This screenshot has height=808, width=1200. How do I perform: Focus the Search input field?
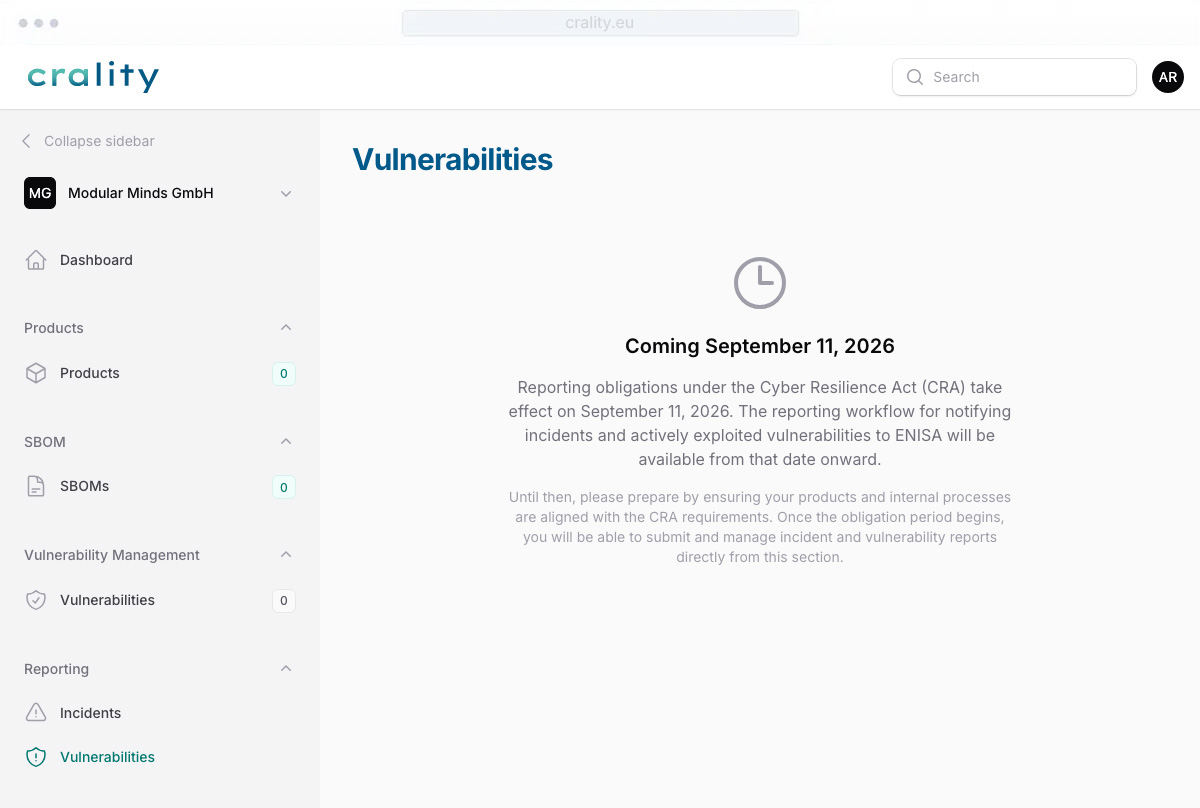click(1014, 77)
